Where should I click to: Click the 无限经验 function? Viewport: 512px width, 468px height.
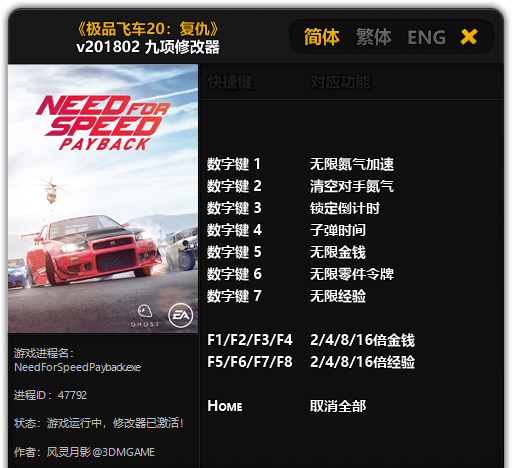338,296
